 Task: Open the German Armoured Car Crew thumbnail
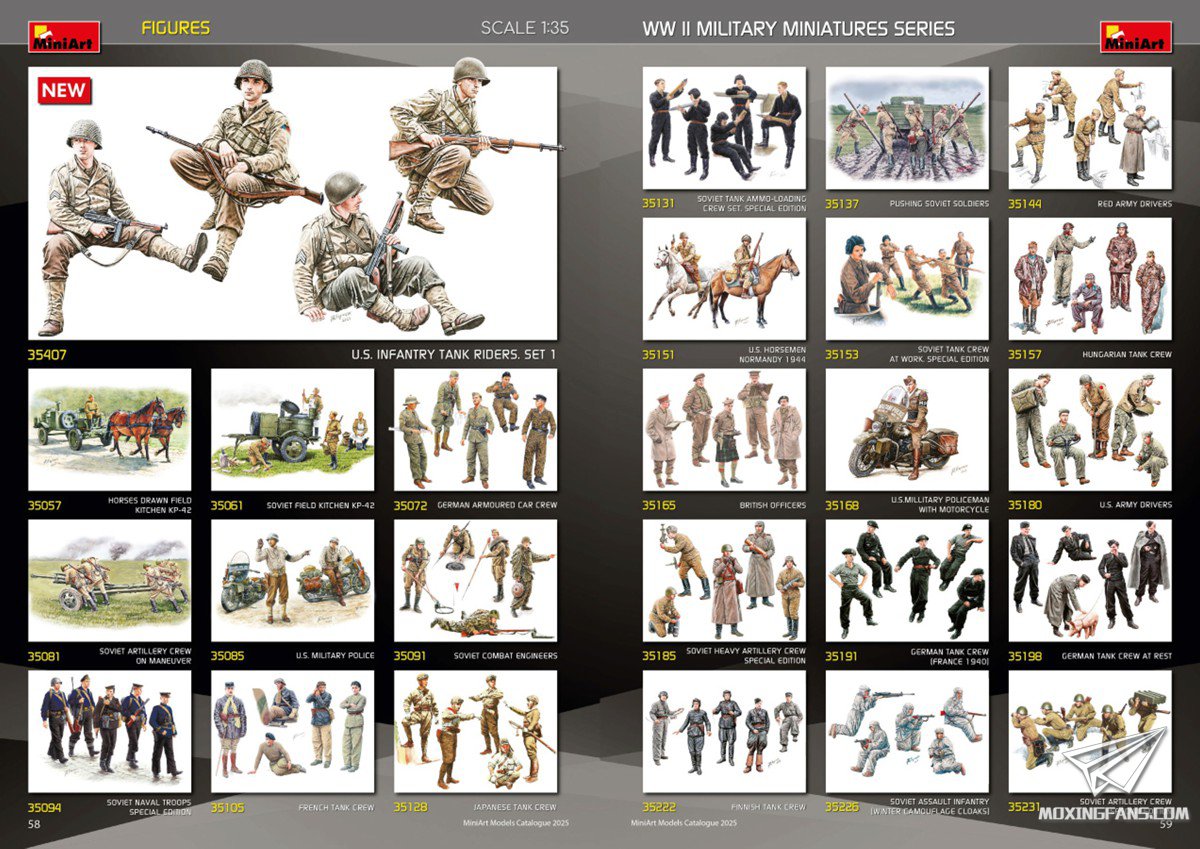coord(475,430)
